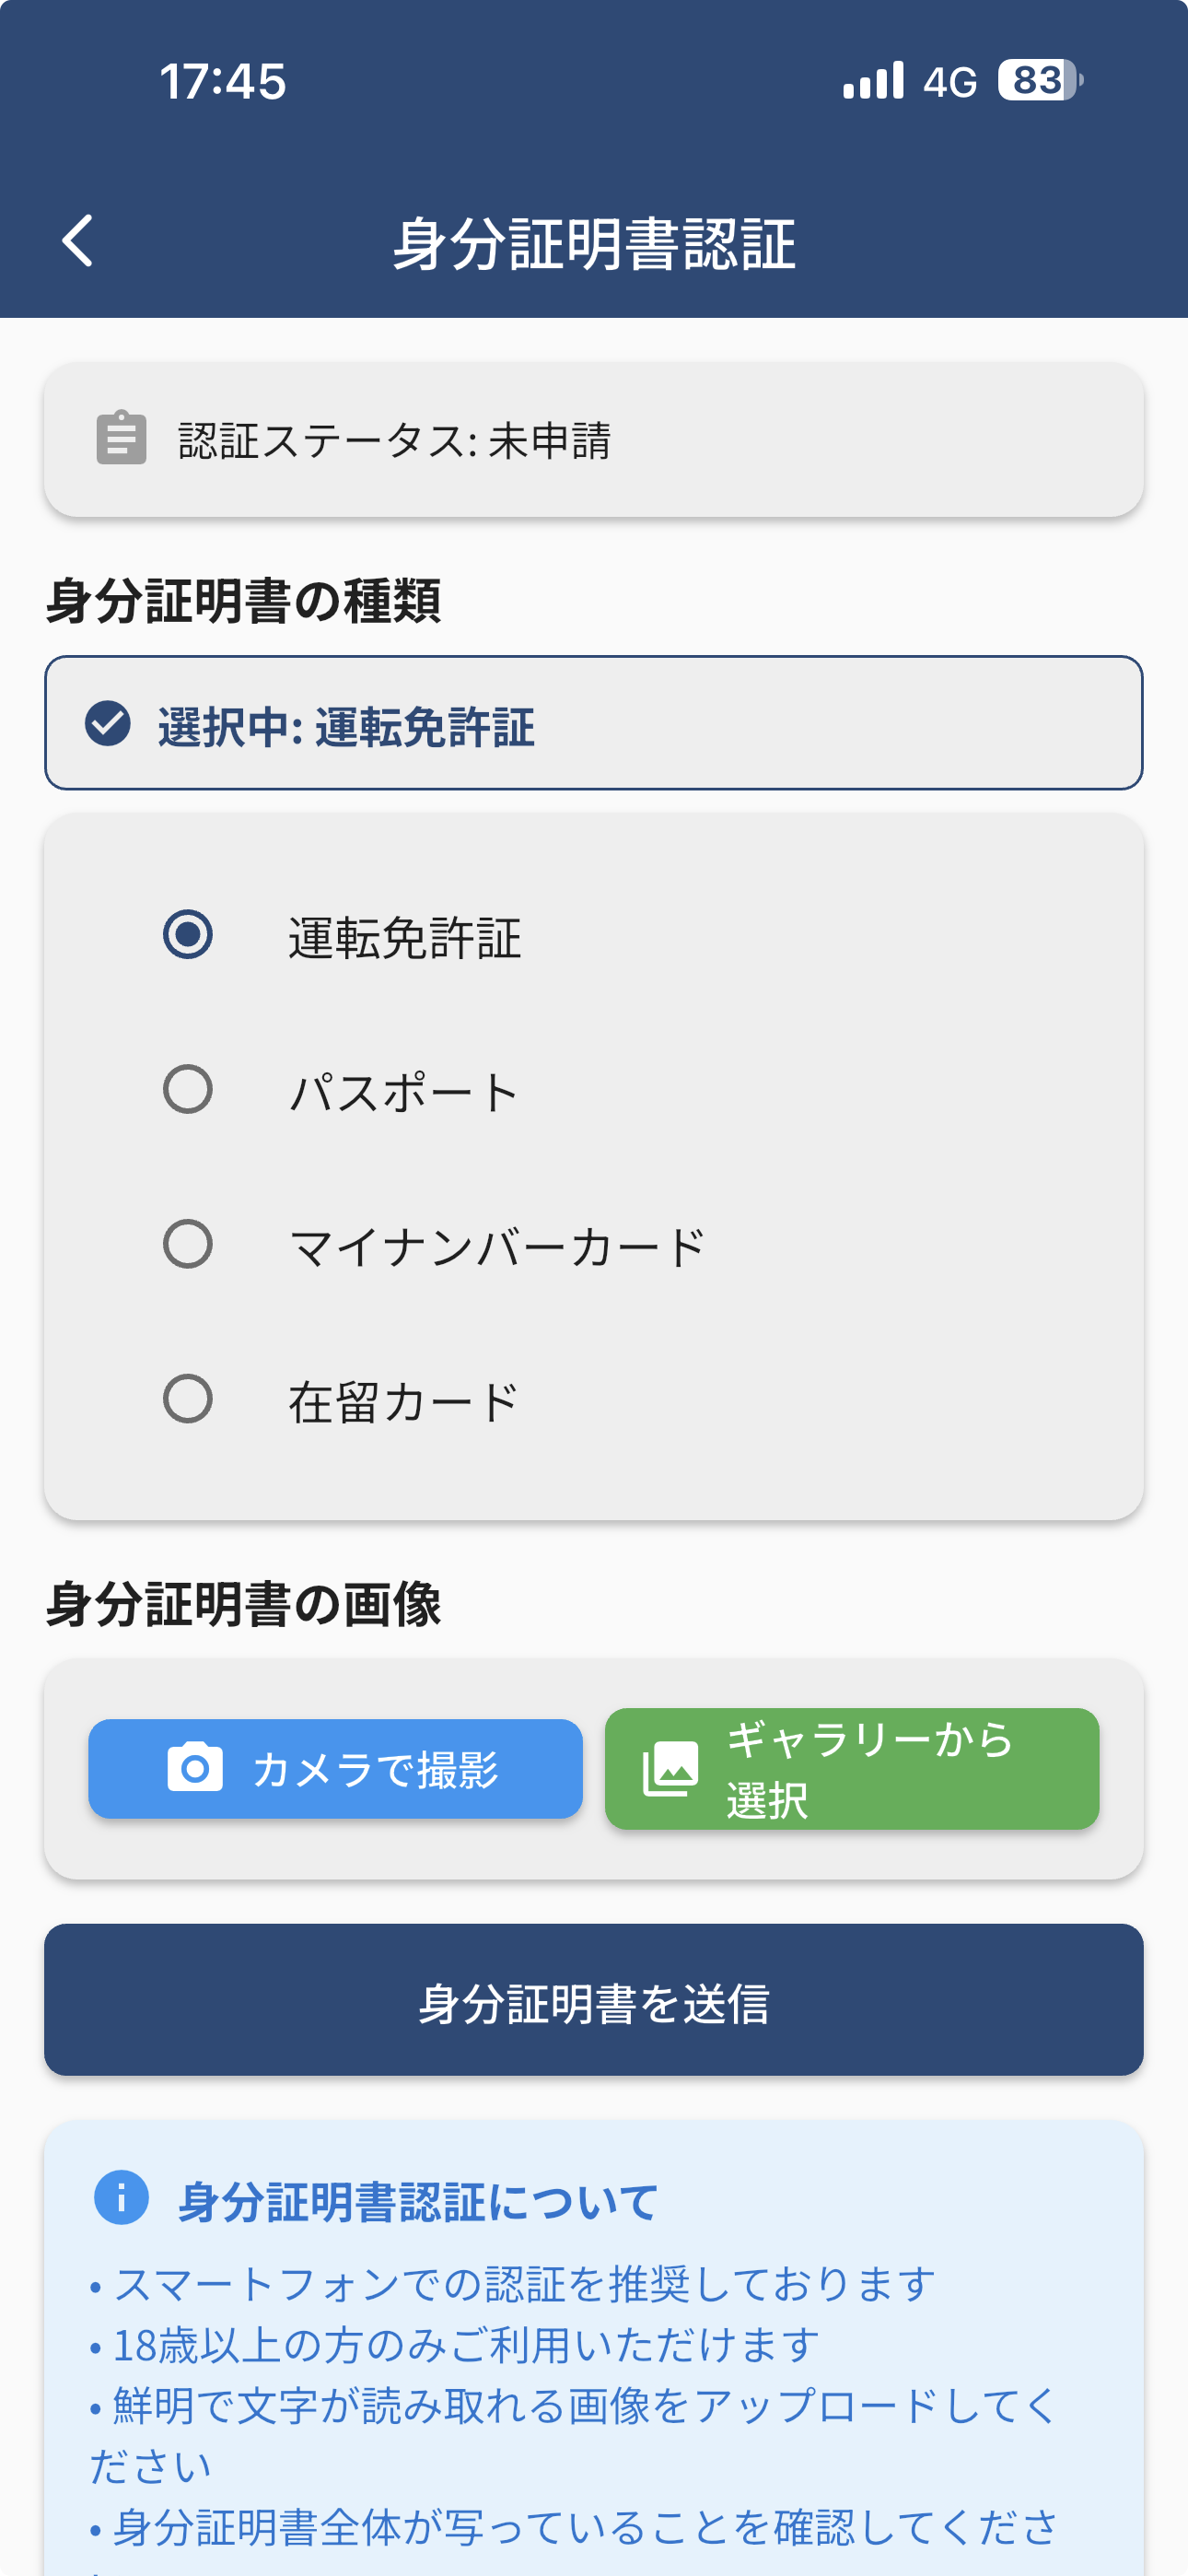Select the パスポート radio button
This screenshot has height=2576, width=1188.
[x=190, y=1093]
